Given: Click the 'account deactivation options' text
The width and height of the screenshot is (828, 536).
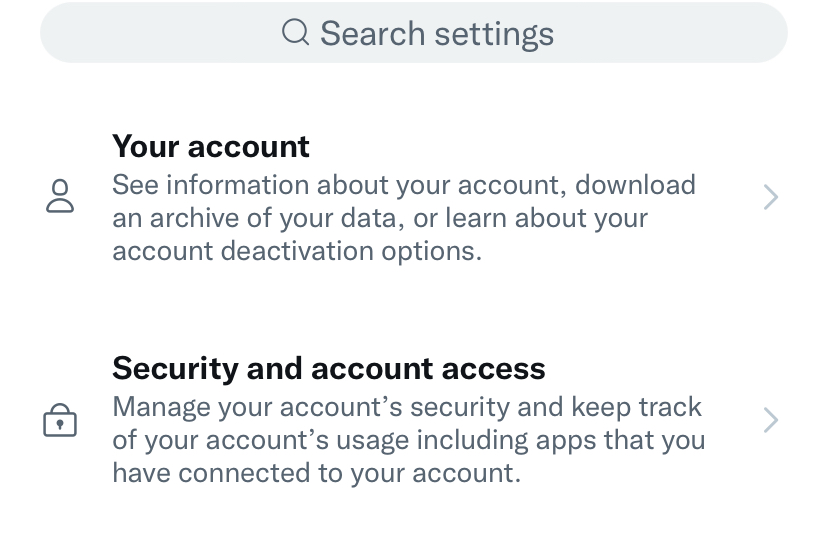Looking at the screenshot, I should pyautogui.click(x=297, y=250).
